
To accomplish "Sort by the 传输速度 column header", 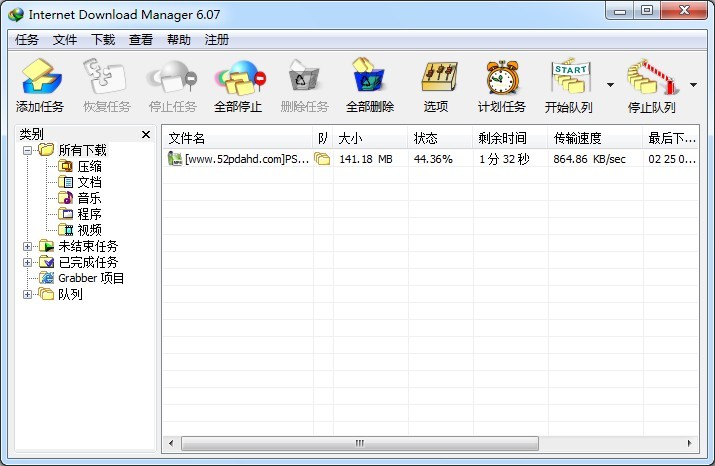I will tap(593, 138).
